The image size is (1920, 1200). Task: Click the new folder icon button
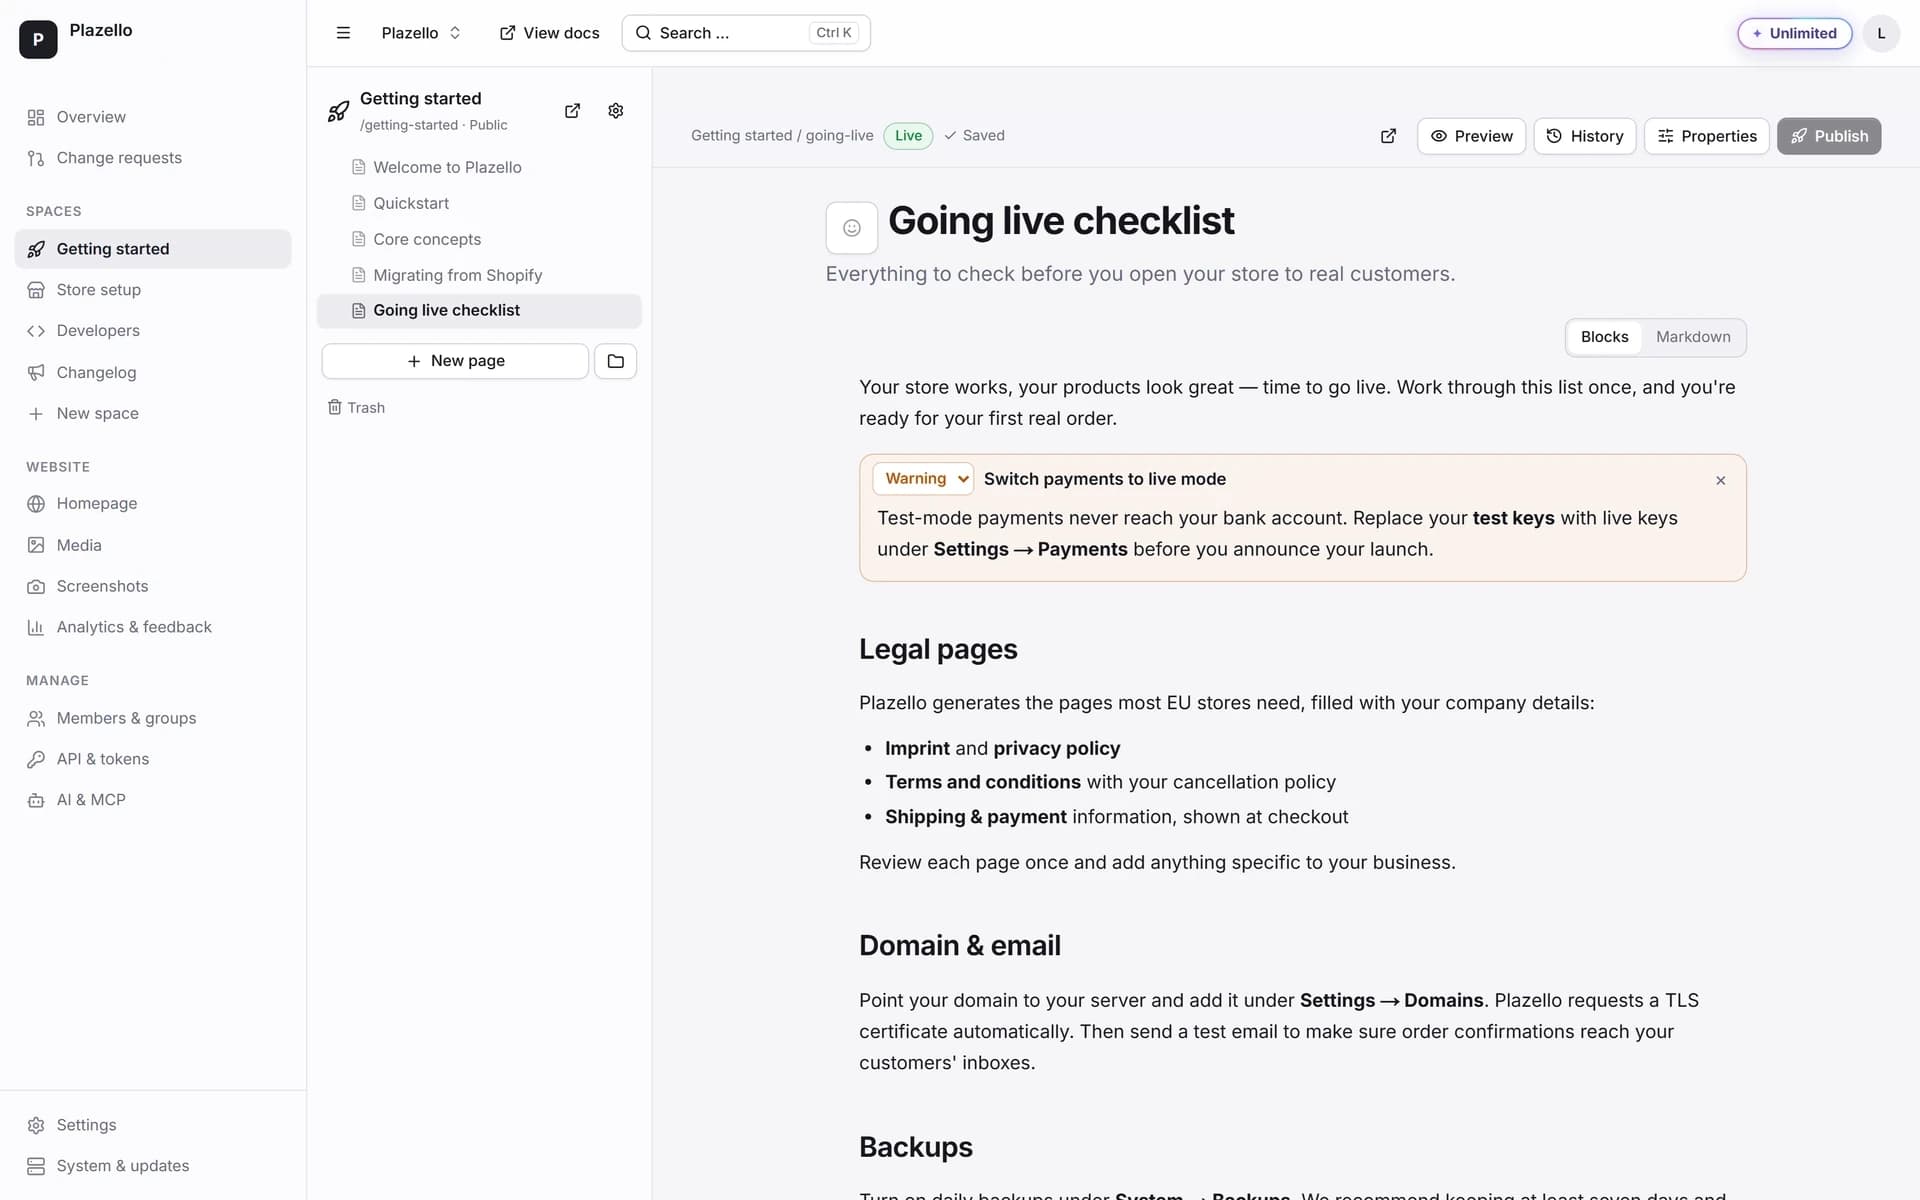coord(616,361)
